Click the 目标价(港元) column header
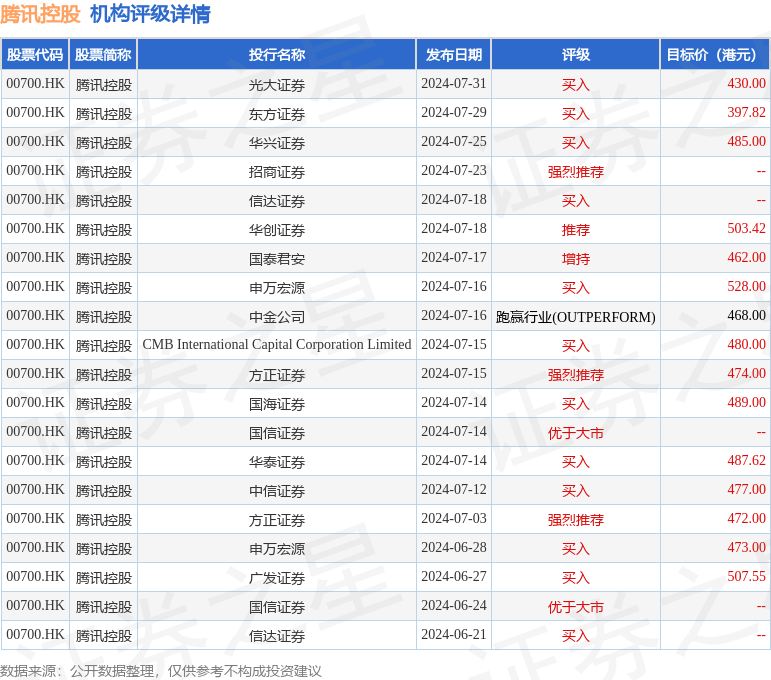Screen dimensions: 771x680 click(715, 55)
